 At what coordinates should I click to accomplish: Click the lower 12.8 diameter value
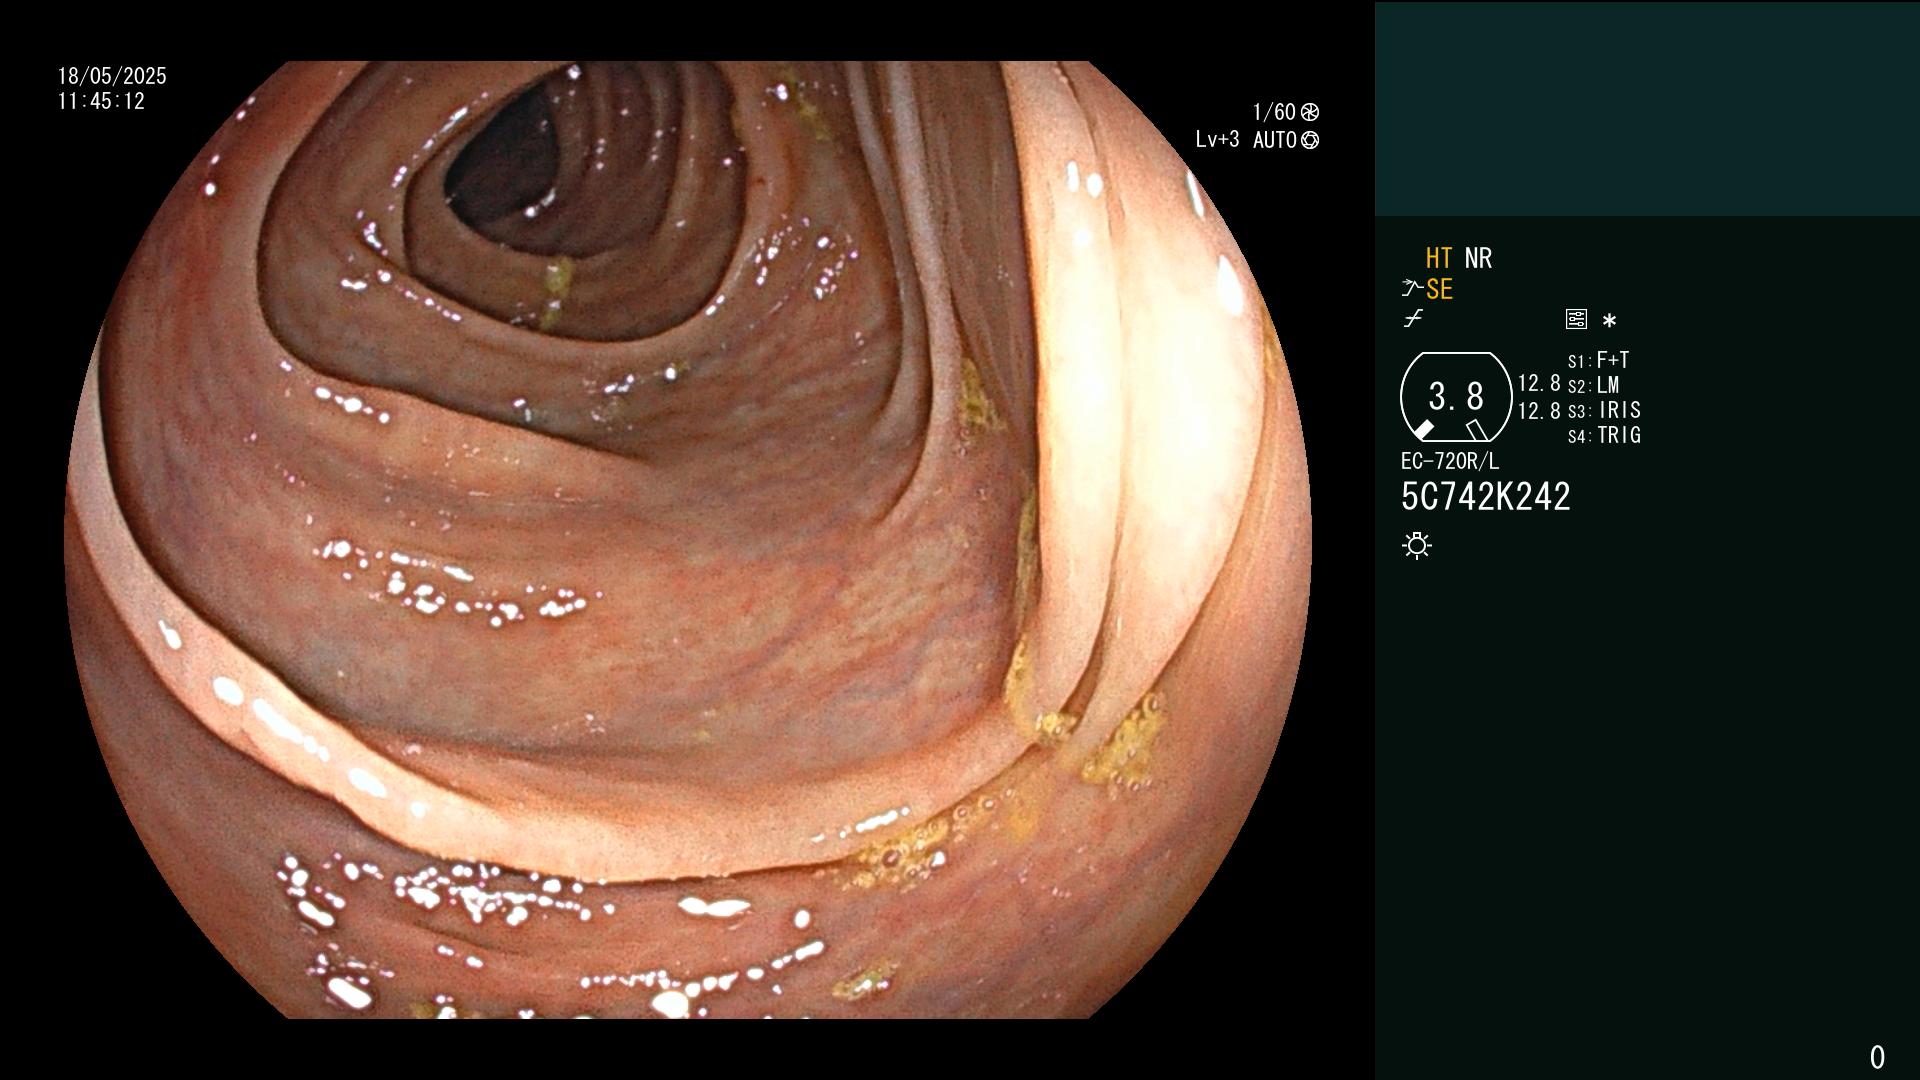[1539, 410]
